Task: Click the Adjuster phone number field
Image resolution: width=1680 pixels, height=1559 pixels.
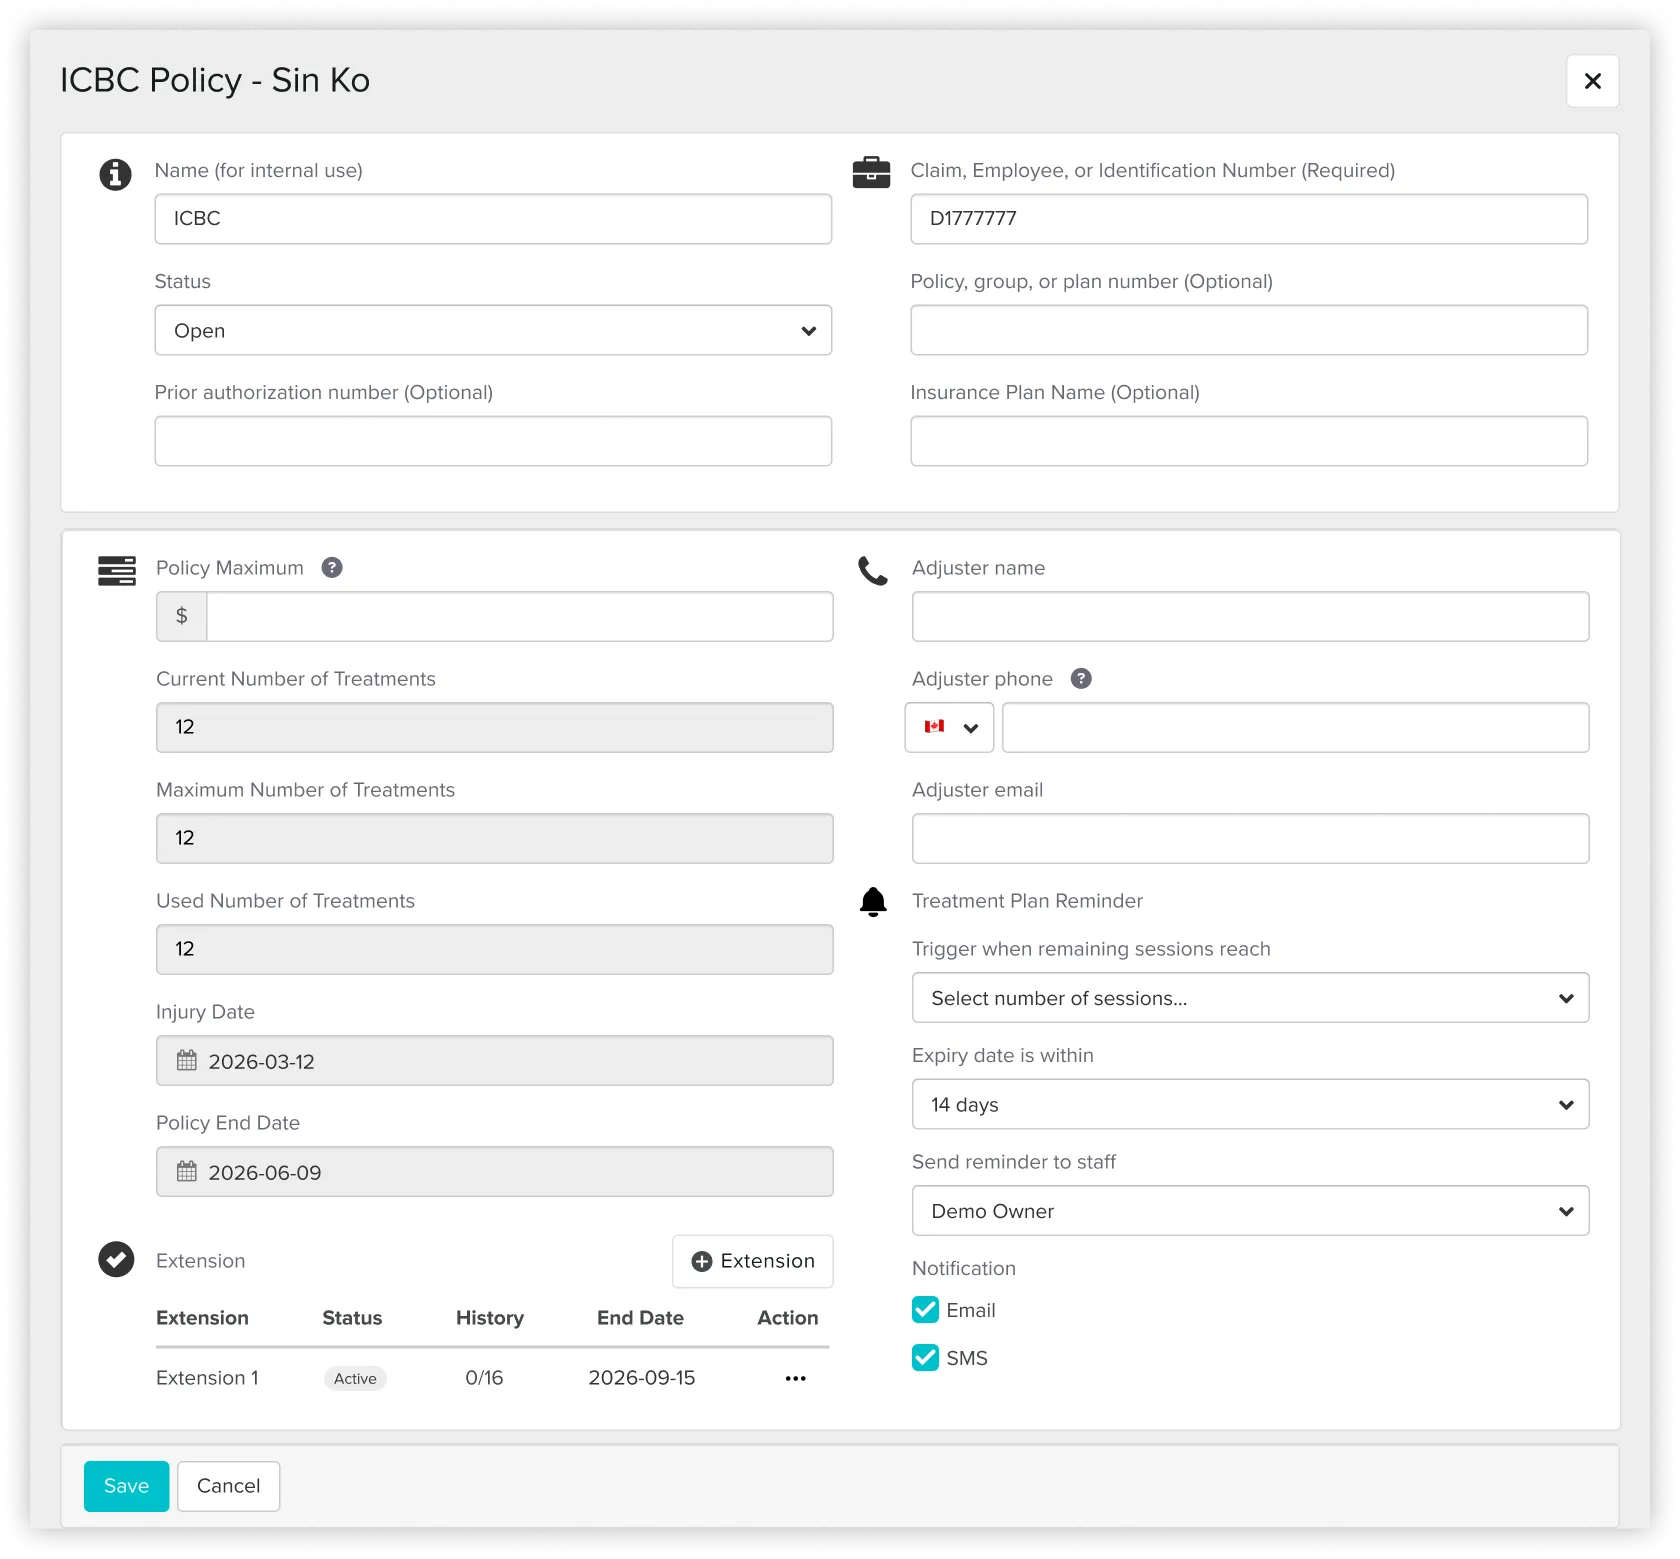Action: [1295, 727]
